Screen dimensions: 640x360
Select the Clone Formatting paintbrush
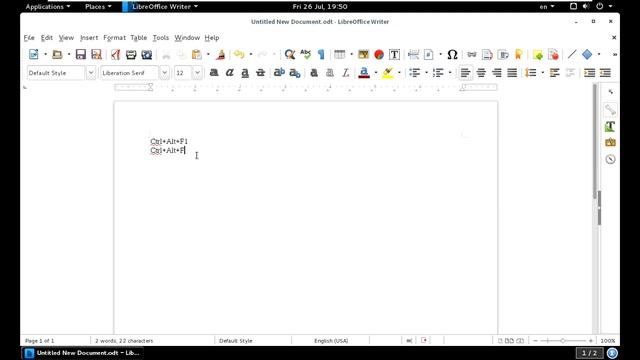coord(221,54)
